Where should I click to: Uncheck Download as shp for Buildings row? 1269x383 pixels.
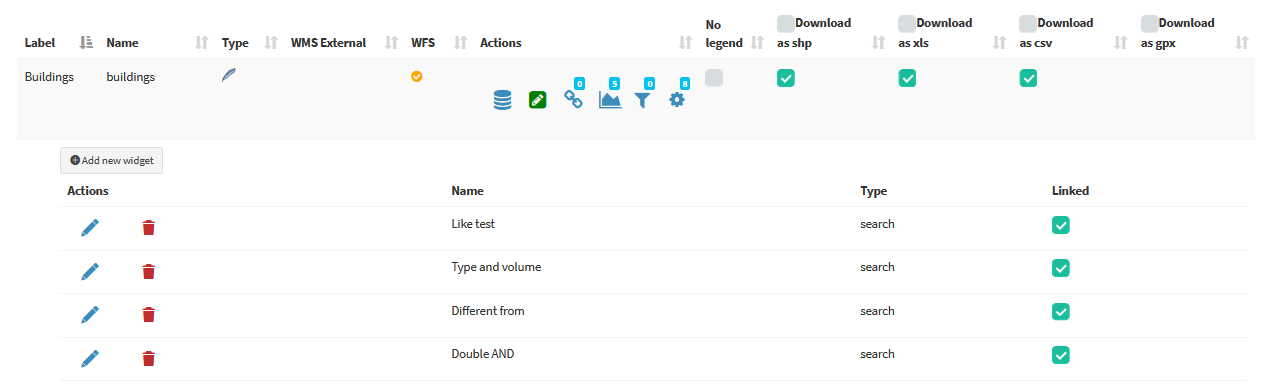click(786, 78)
